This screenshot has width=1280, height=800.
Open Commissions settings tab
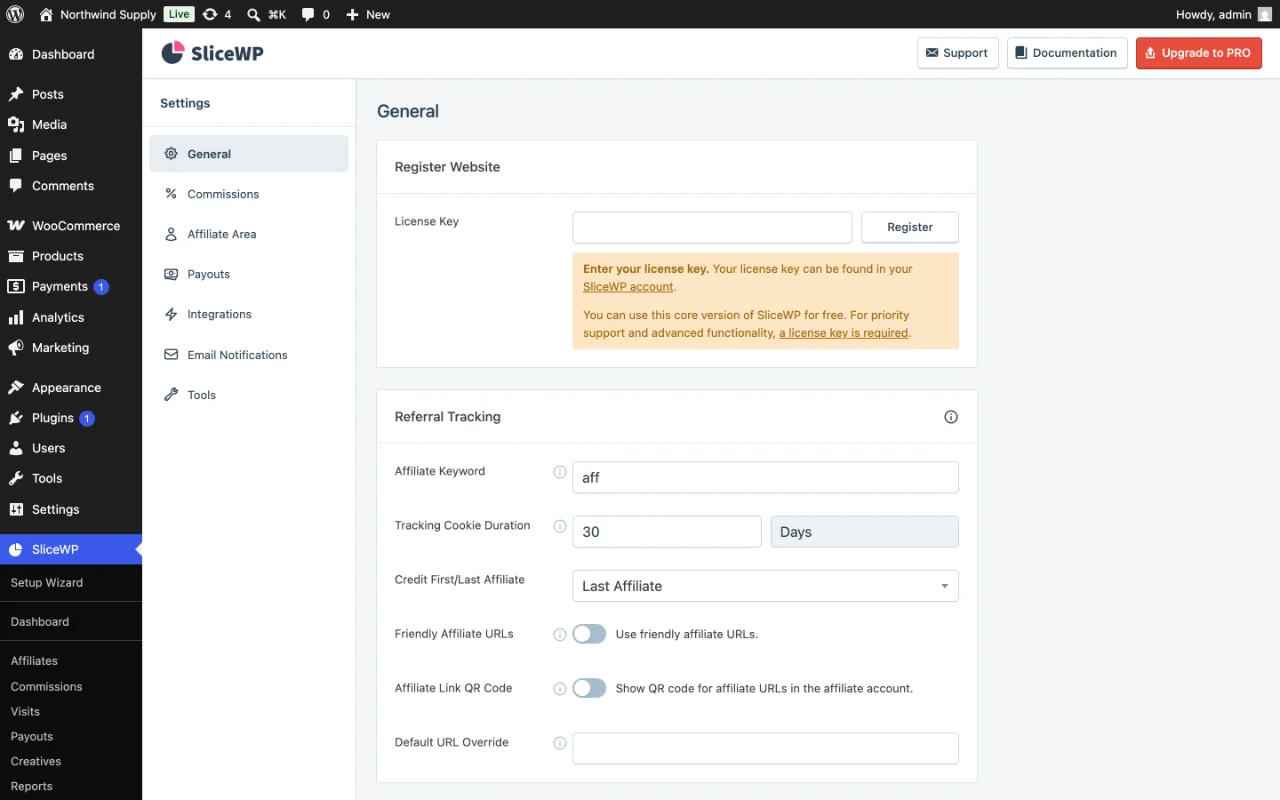click(x=249, y=194)
